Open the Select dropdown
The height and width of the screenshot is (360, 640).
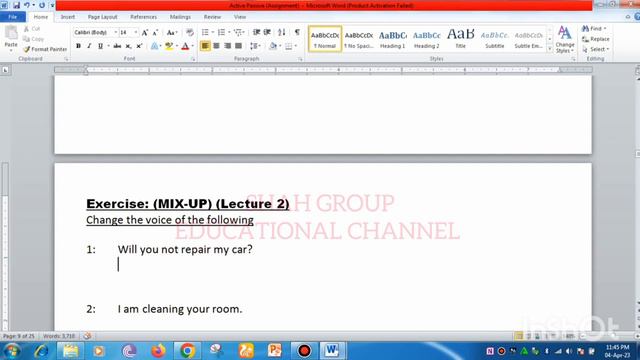pos(596,49)
